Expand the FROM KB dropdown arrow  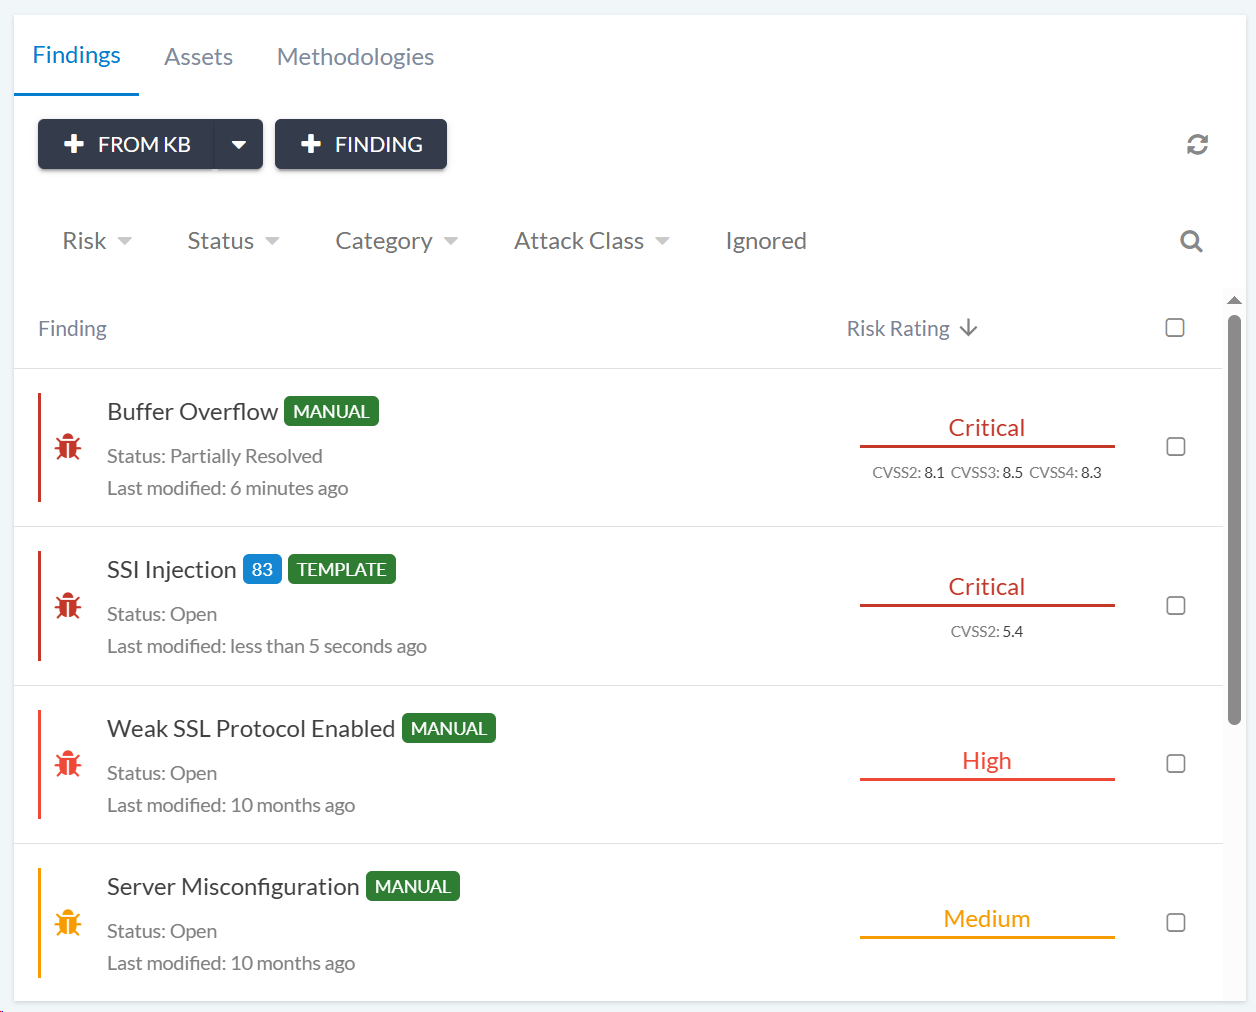239,145
